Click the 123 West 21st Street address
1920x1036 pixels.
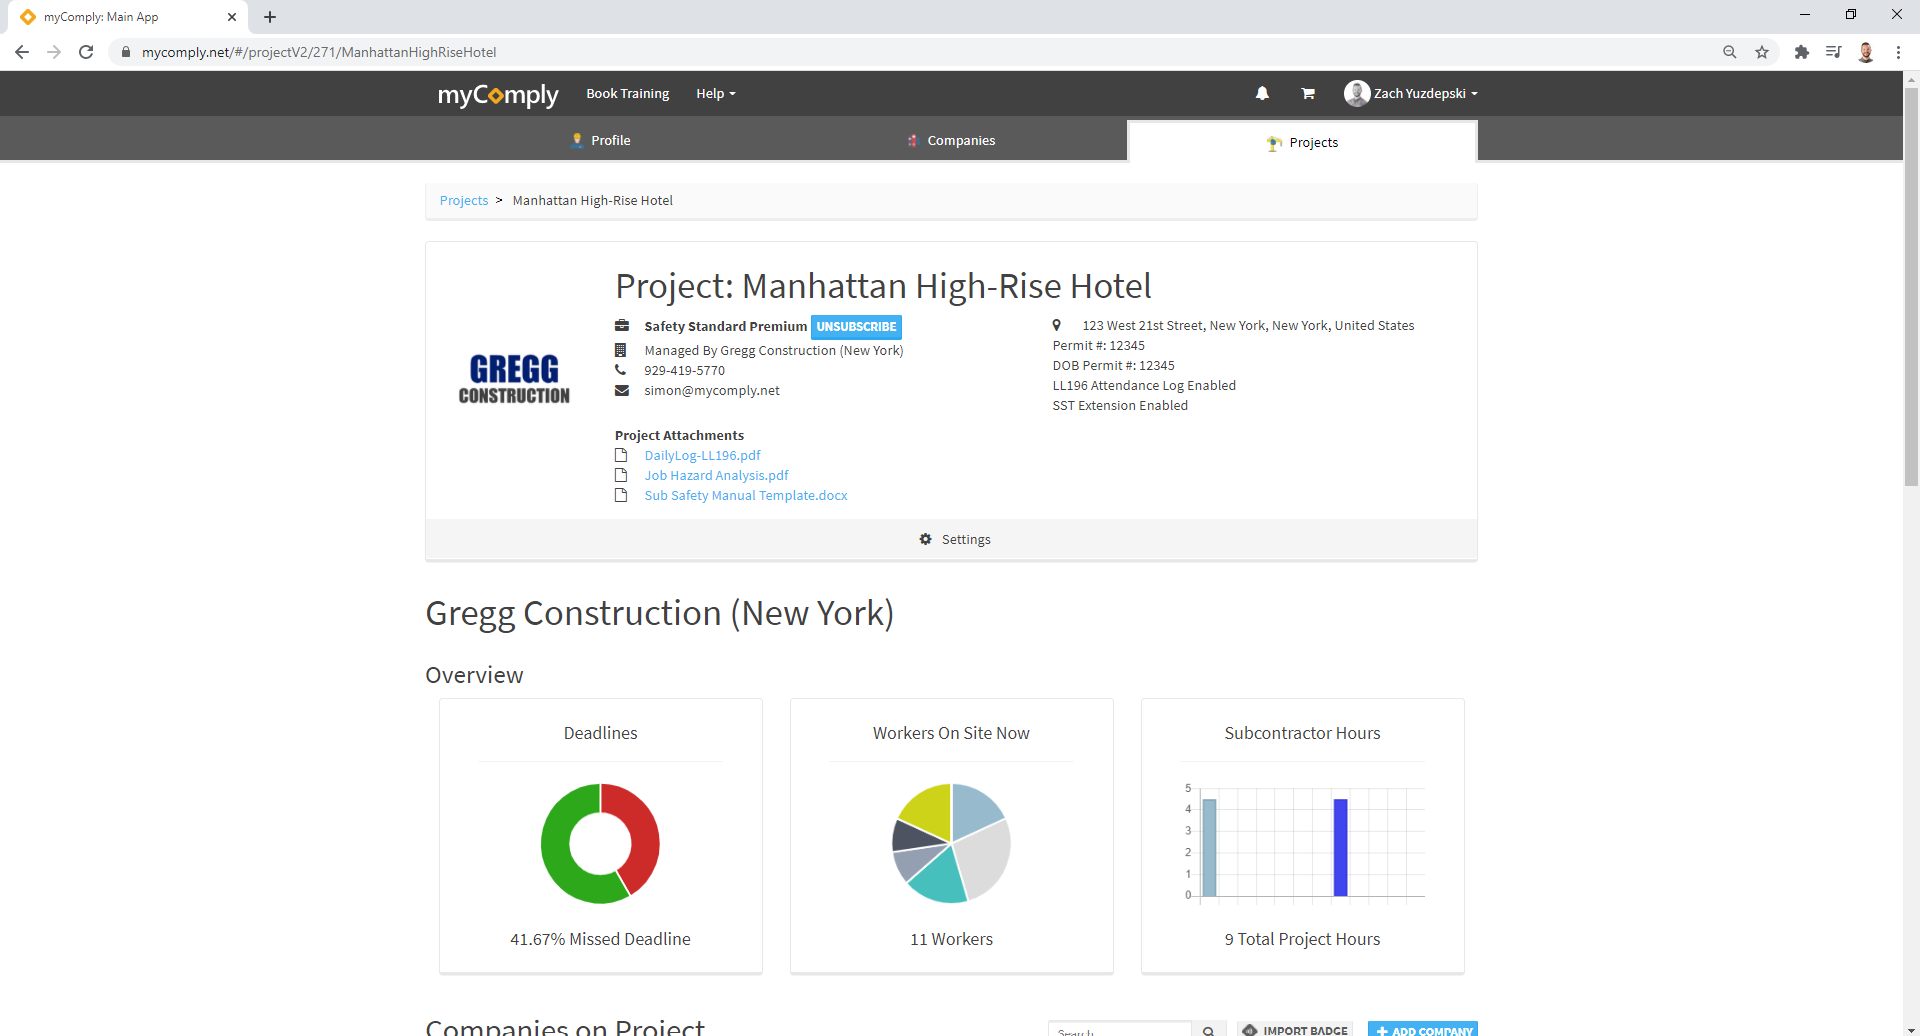(x=1248, y=325)
